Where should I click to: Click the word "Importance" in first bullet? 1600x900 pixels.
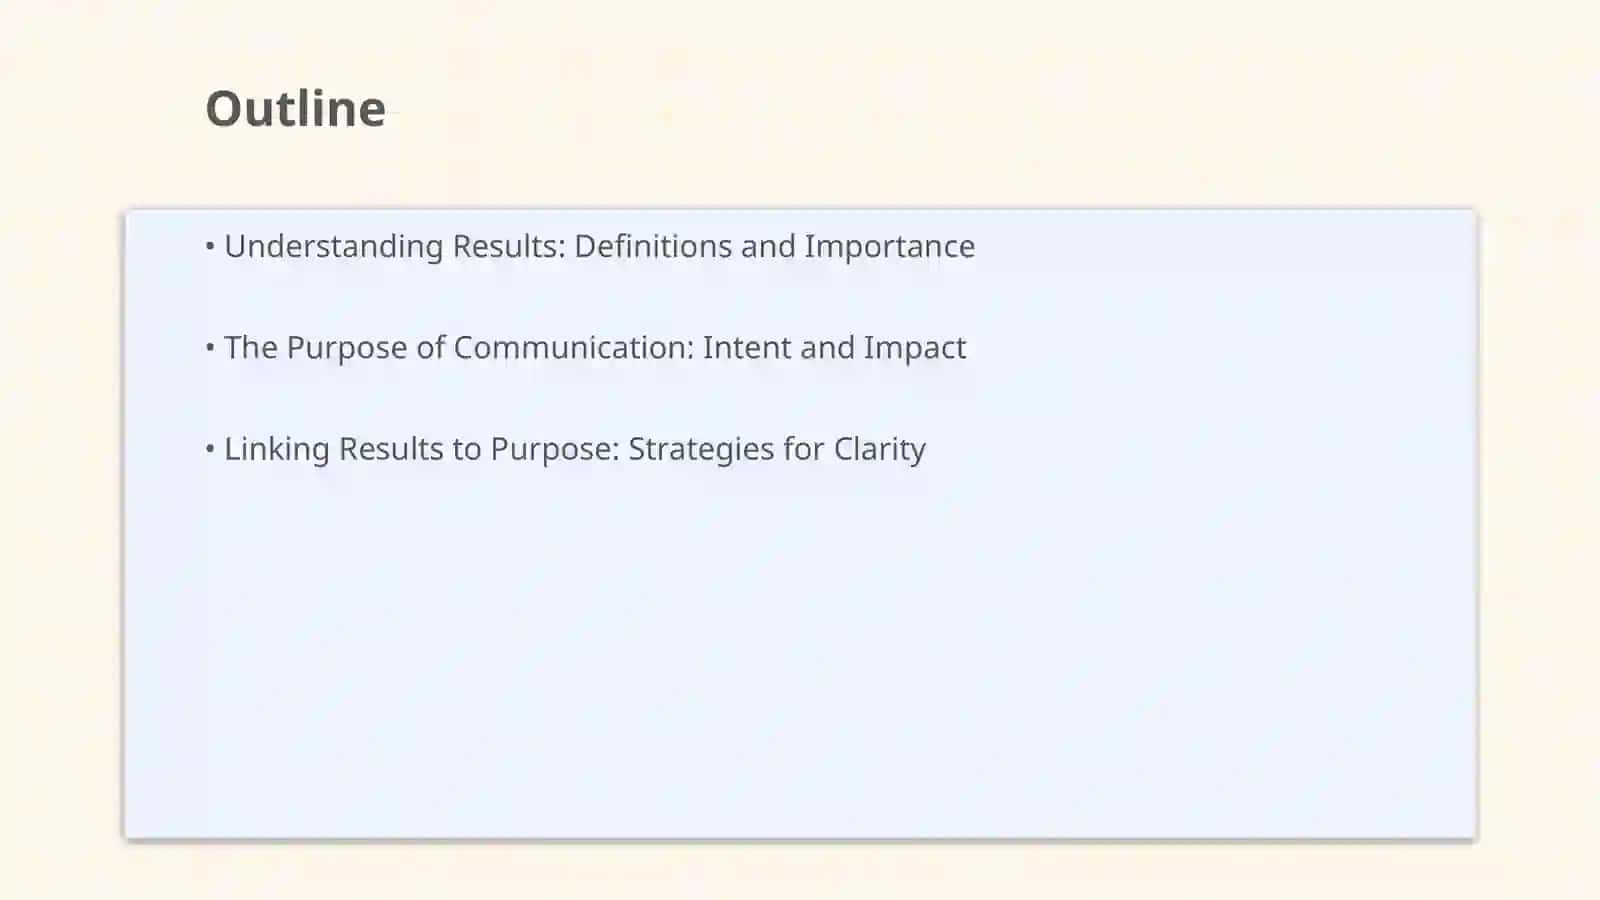click(x=889, y=247)
